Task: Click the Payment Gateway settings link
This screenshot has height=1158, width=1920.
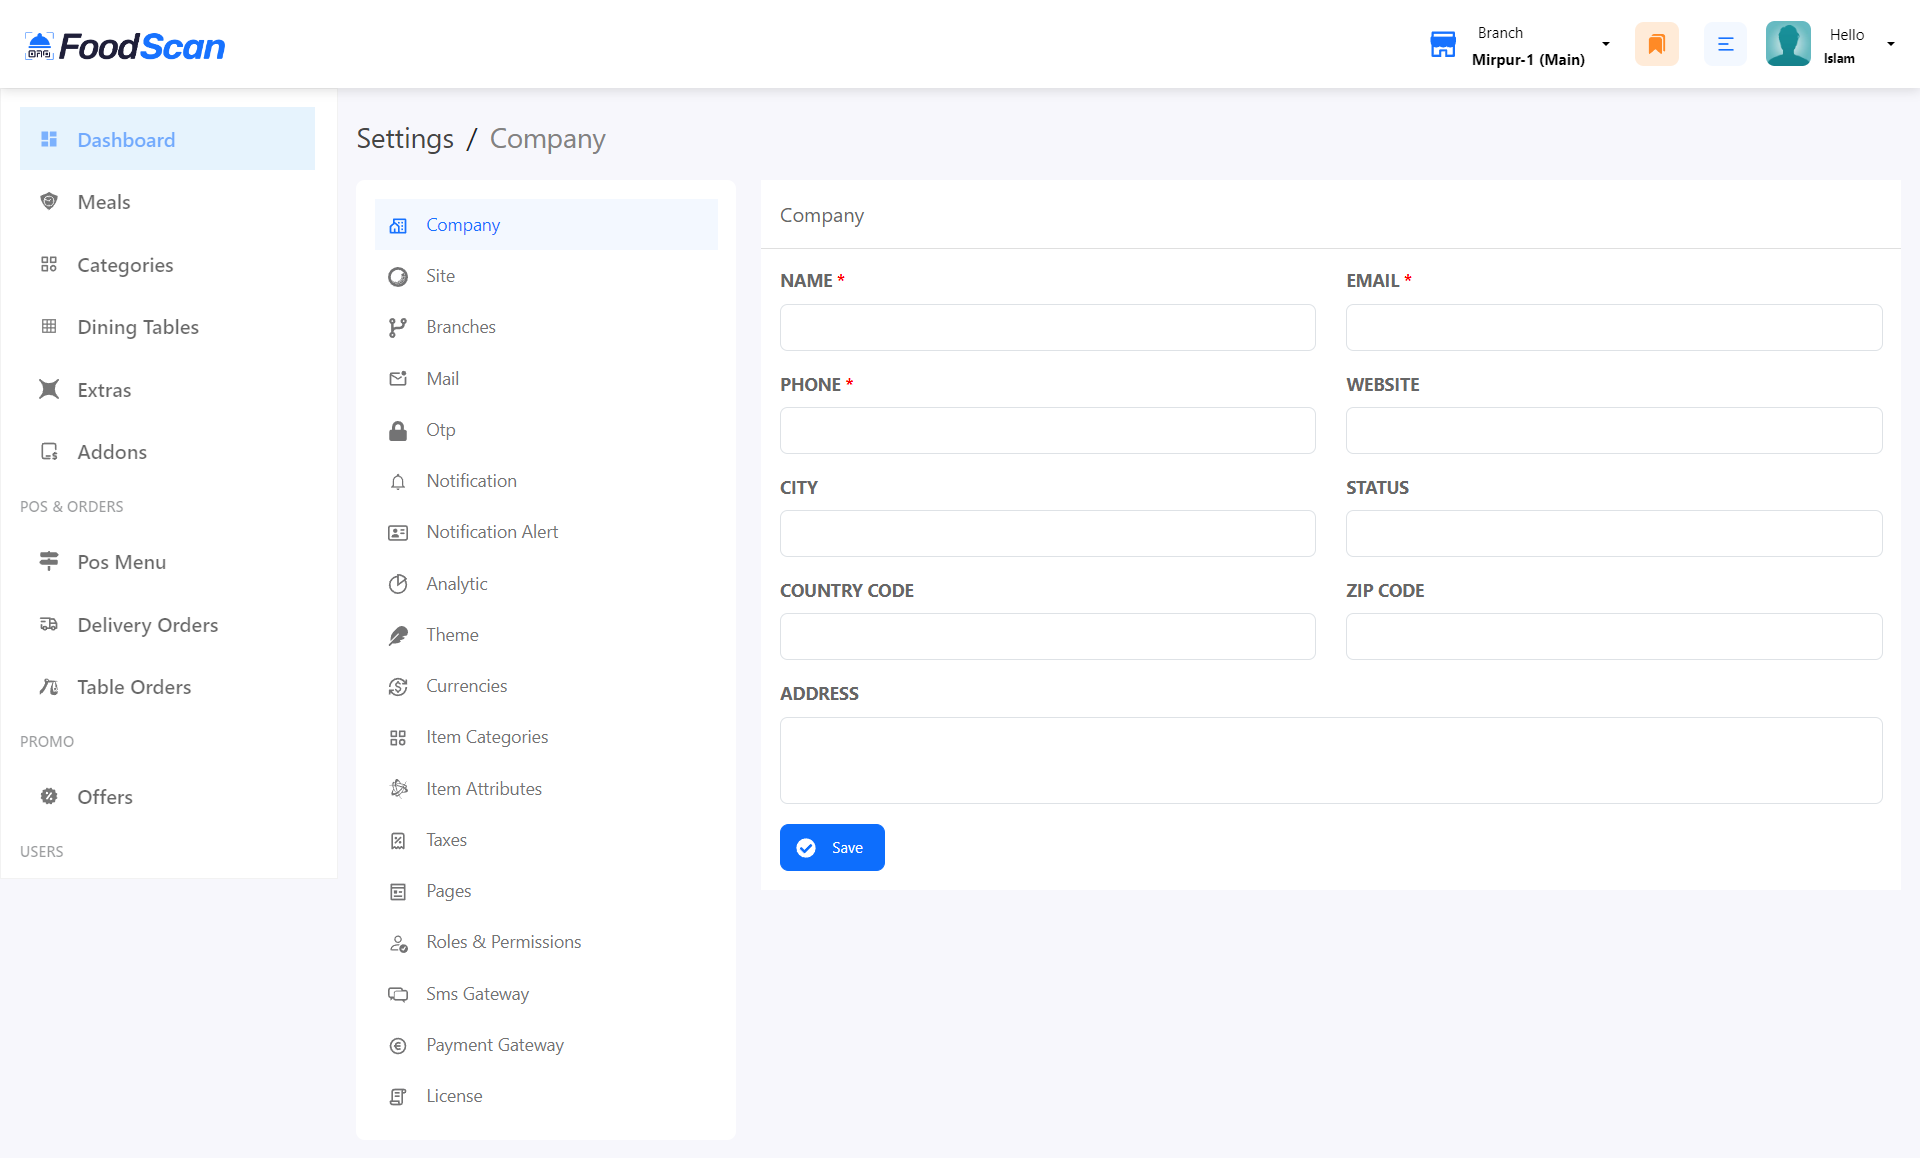Action: 495,1044
